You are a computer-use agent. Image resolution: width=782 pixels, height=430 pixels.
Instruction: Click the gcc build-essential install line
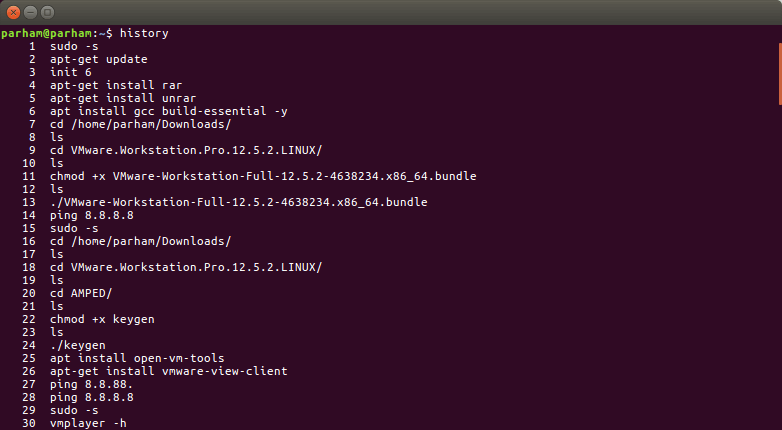pyautogui.click(x=140, y=111)
